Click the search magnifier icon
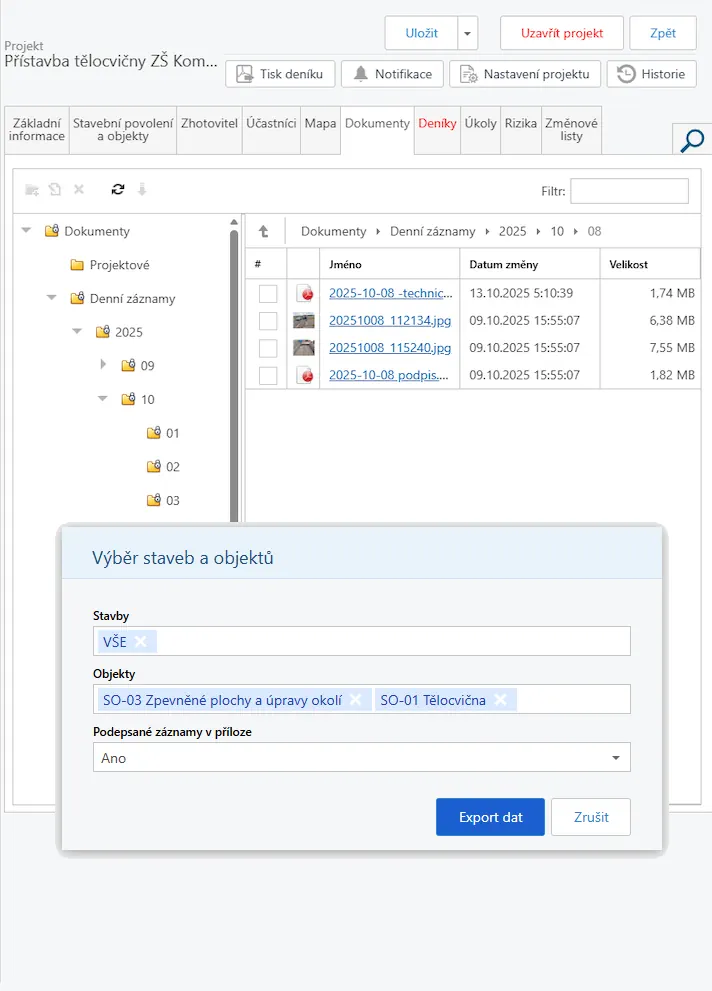Viewport: 712px width, 991px height. [692, 141]
